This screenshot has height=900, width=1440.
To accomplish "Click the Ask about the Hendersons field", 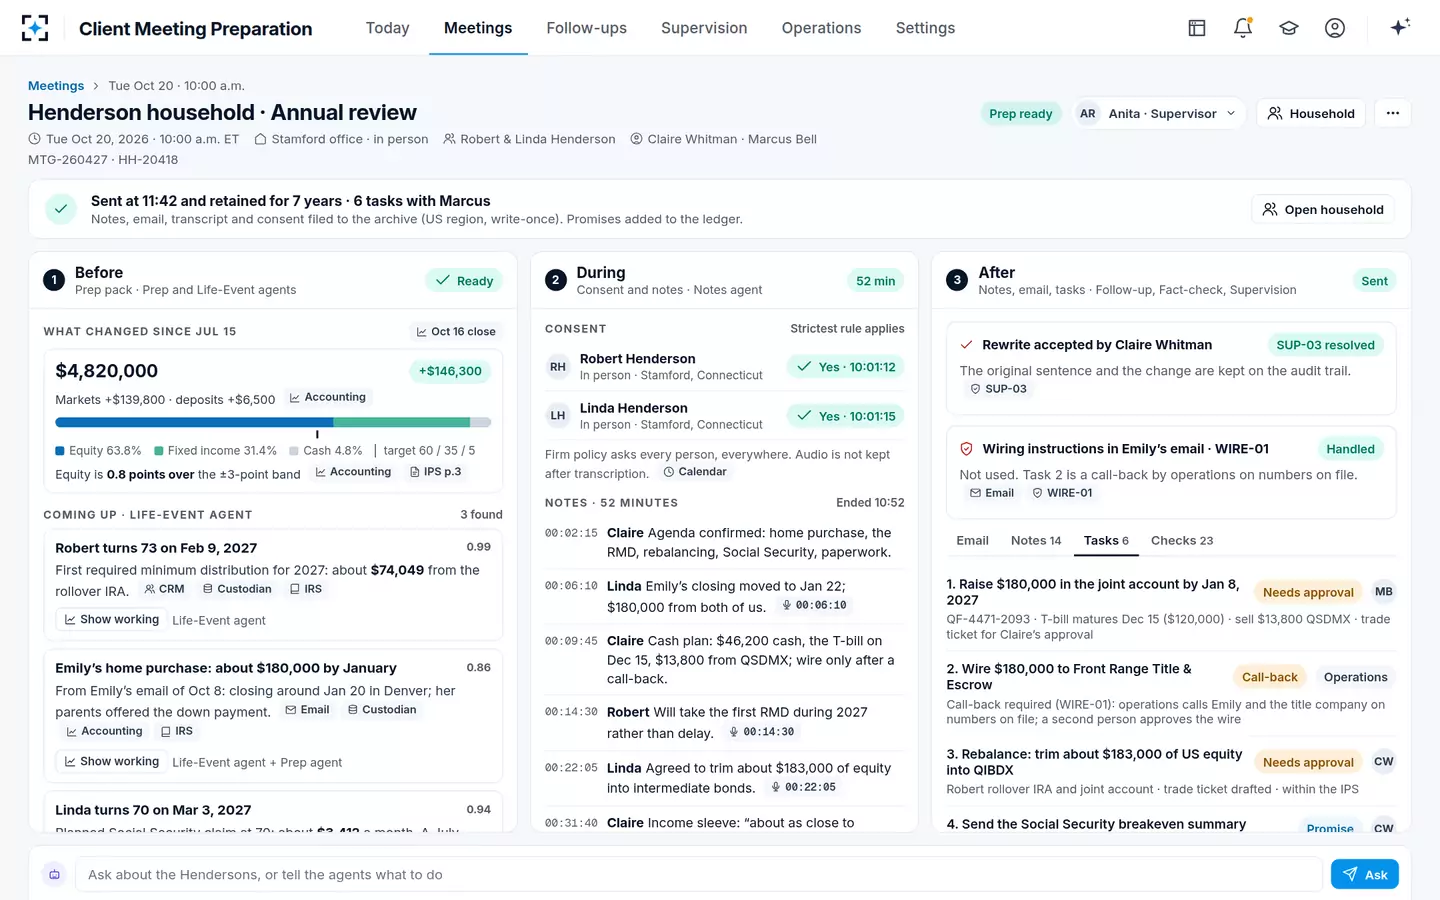I will (x=699, y=874).
